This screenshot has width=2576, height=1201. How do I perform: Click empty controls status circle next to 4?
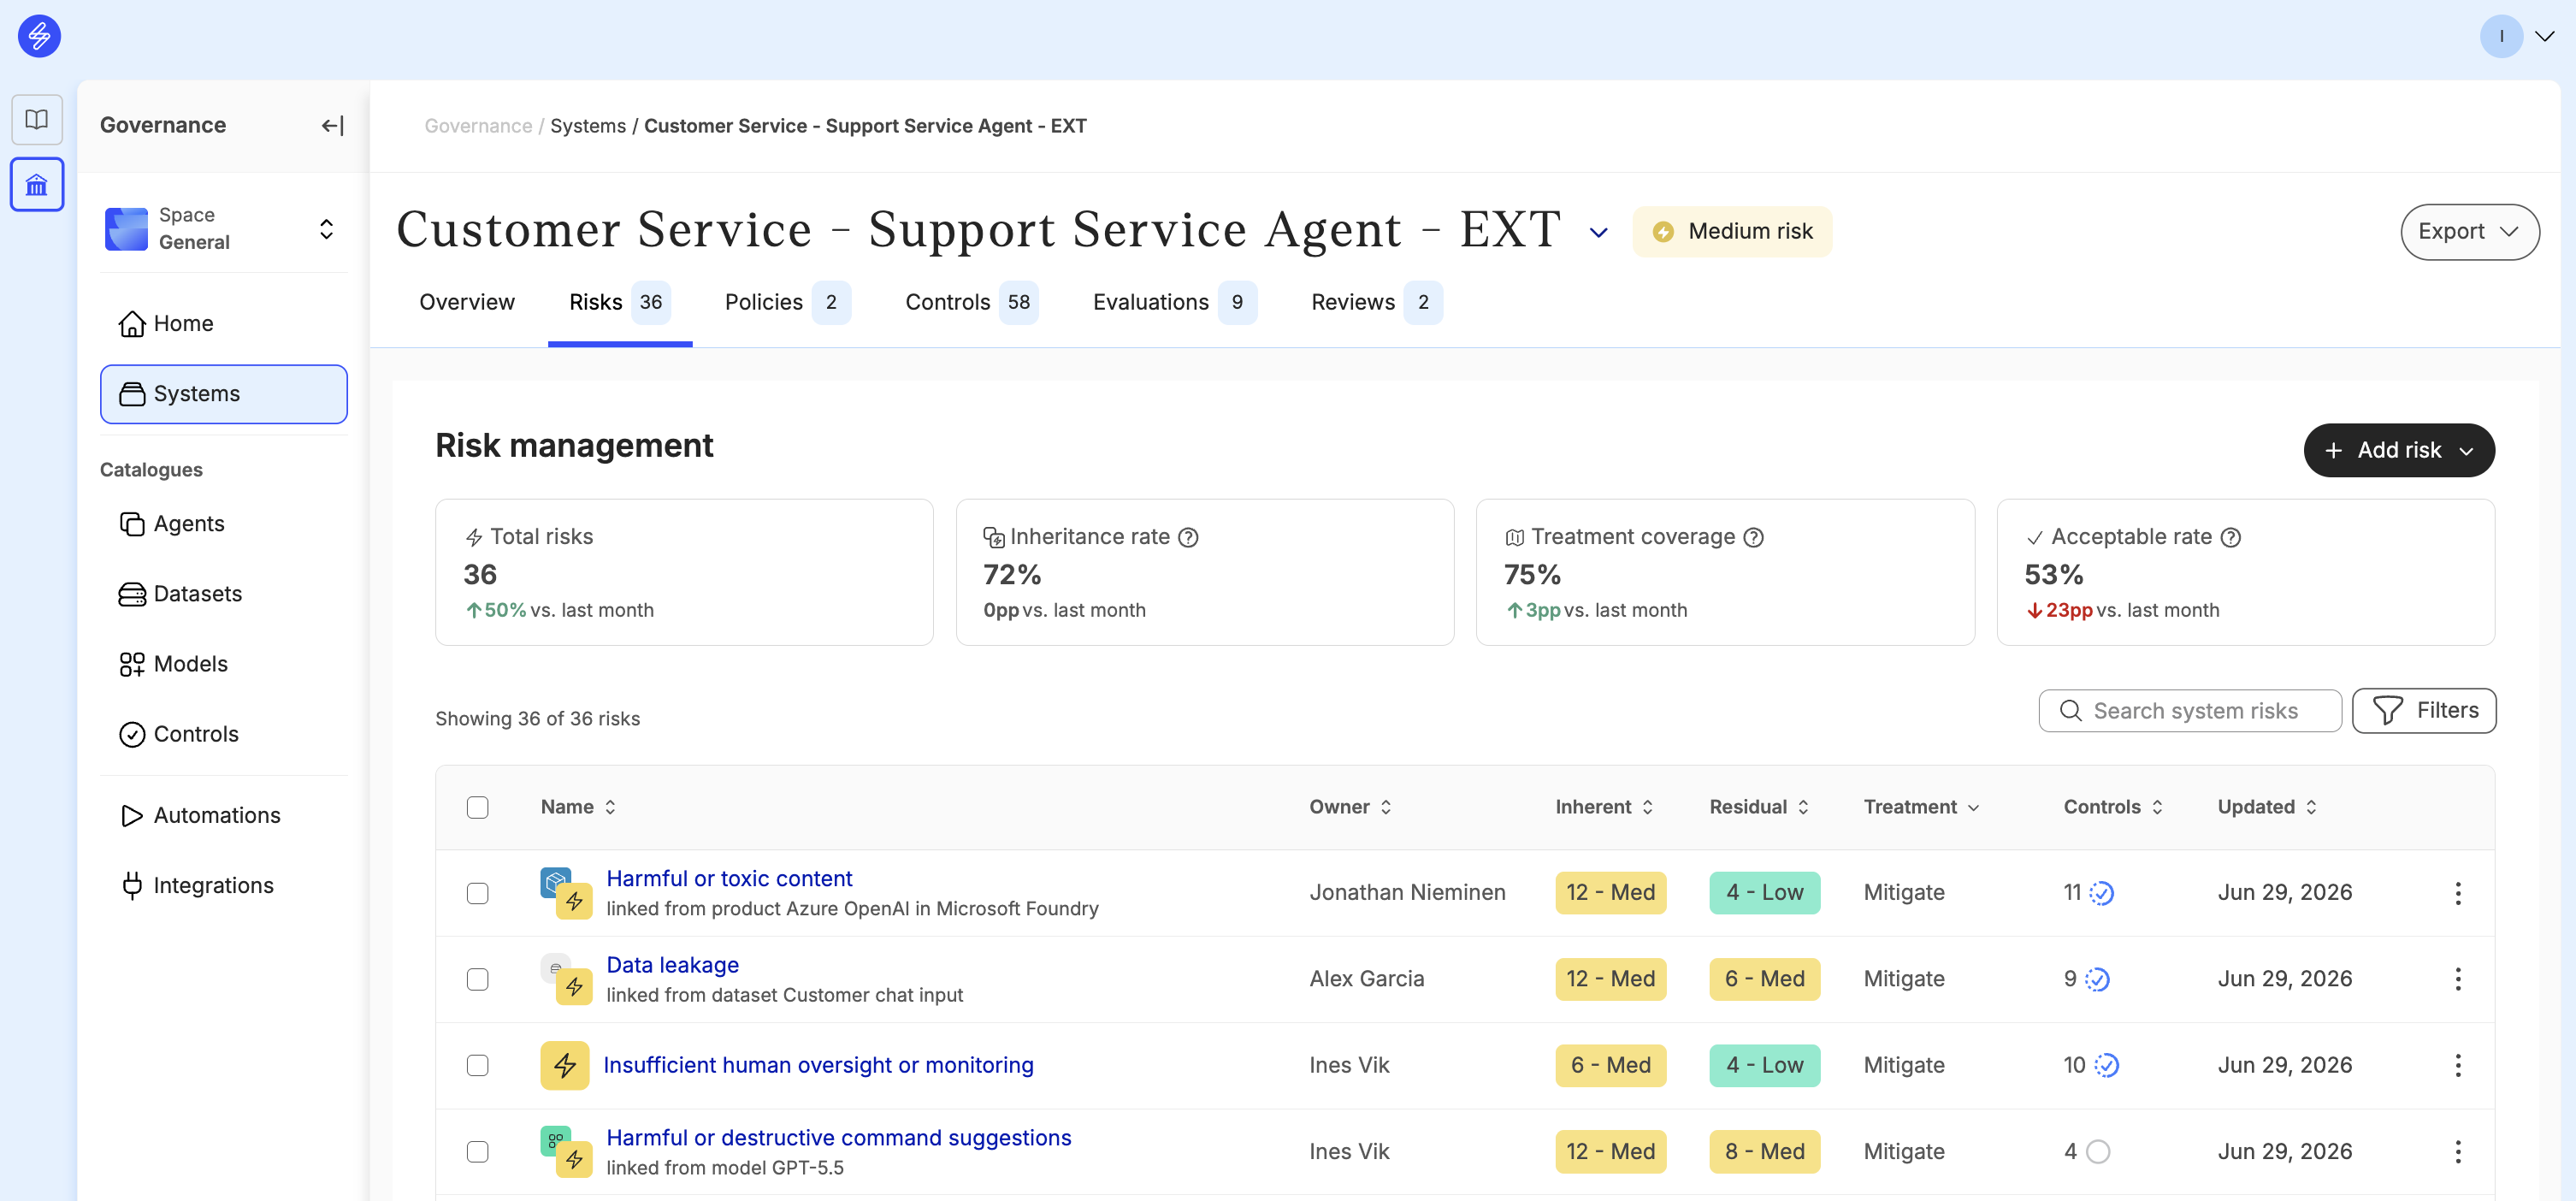pyautogui.click(x=2098, y=1151)
